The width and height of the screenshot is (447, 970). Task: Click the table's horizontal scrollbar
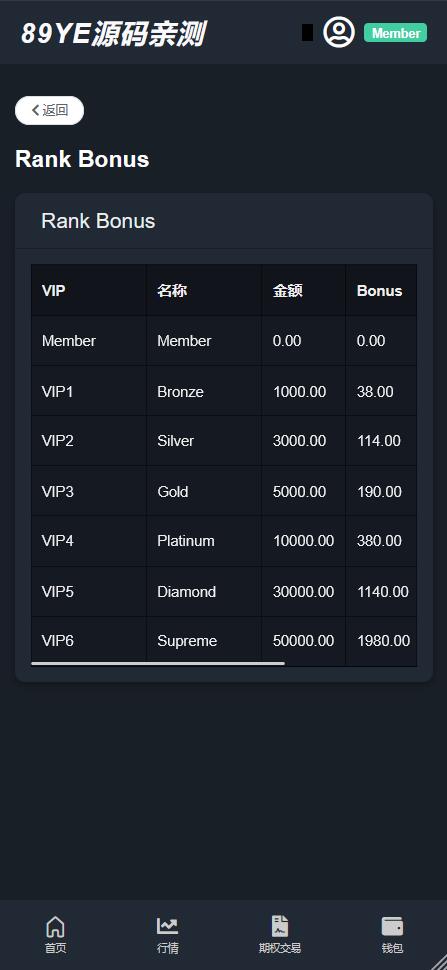[158, 663]
